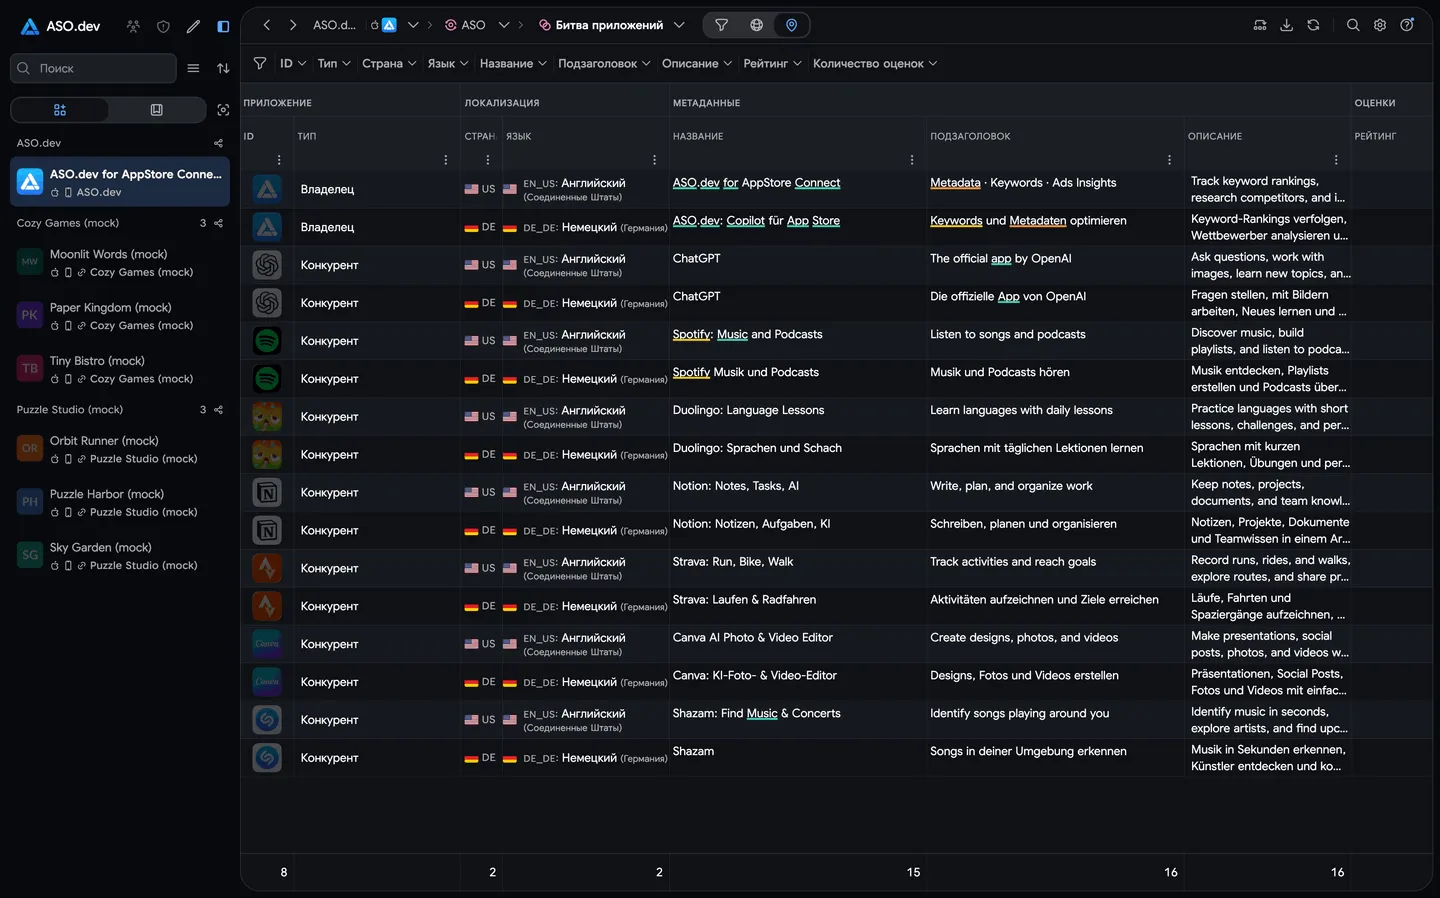Expand the Подзаголовок filter dropdown
Image resolution: width=1440 pixels, height=898 pixels.
[x=604, y=63]
